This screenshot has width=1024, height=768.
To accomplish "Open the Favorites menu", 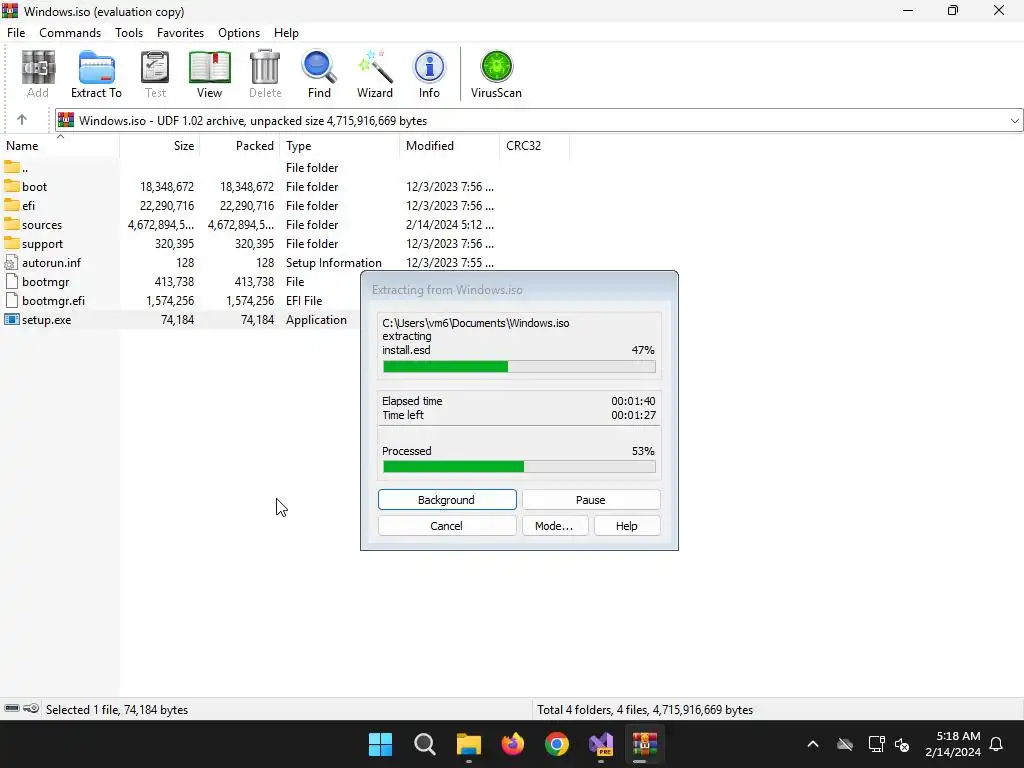I will tap(180, 33).
